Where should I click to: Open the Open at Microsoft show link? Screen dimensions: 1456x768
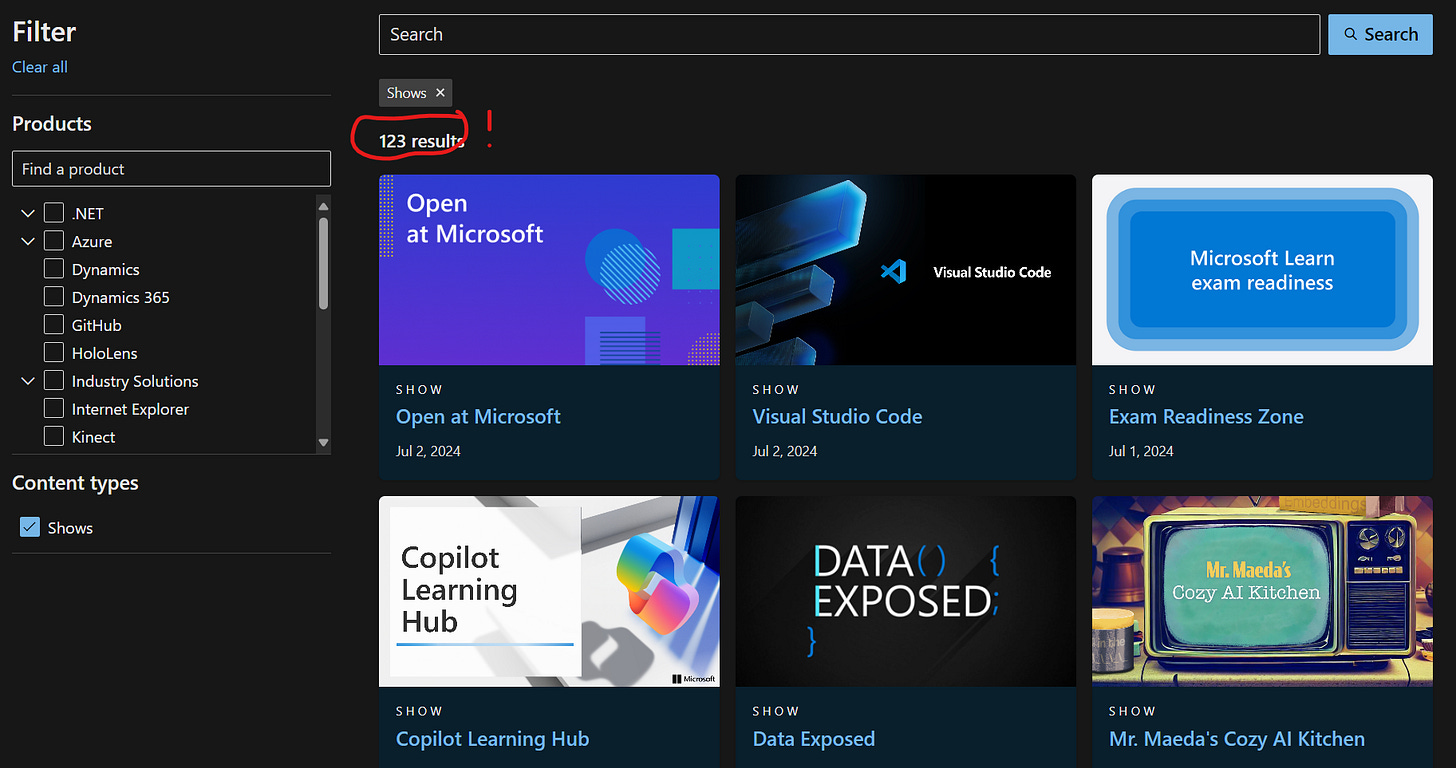(x=478, y=417)
